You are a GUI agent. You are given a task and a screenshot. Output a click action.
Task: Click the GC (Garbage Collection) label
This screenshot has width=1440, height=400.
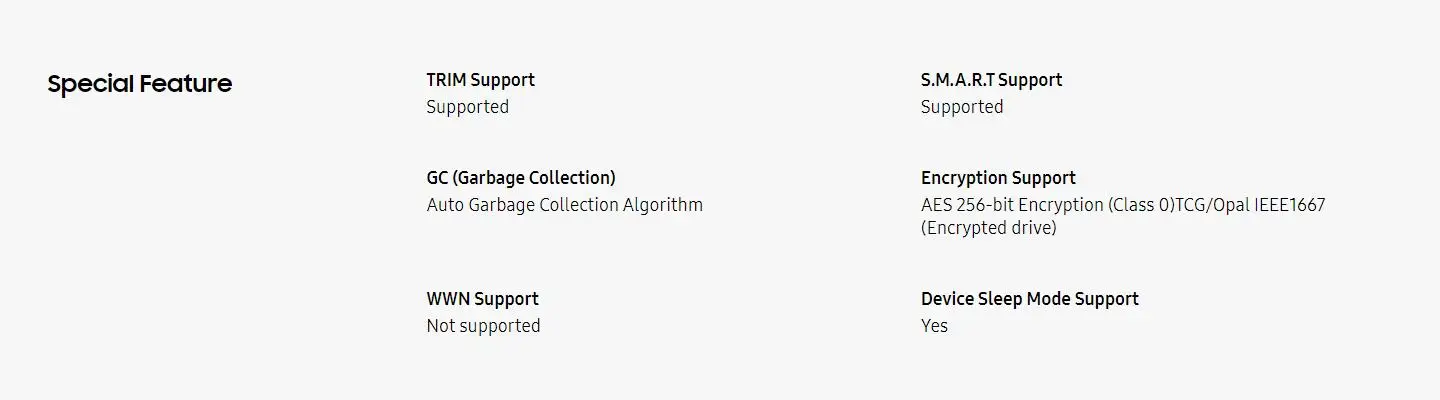coord(521,178)
